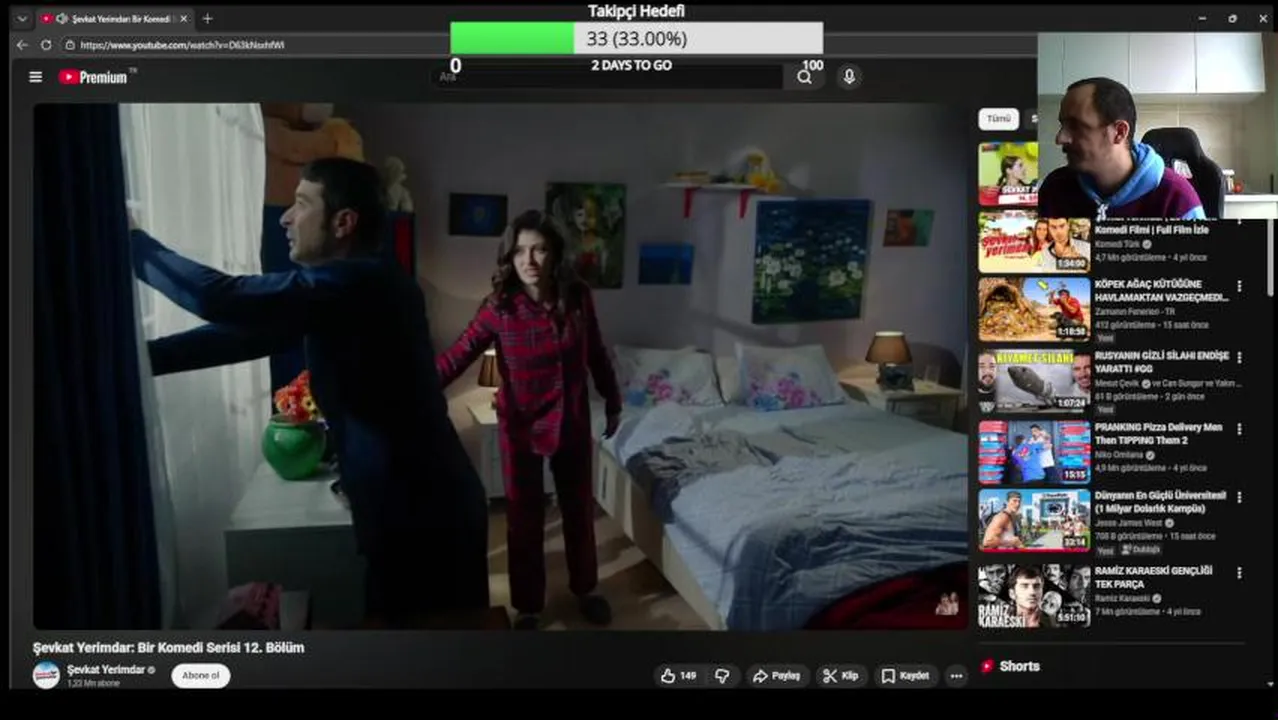Screen dimensions: 1278x720
Task: Open options menu for RUSYANIN GİZLİ SİLAHI video
Action: (1239, 357)
